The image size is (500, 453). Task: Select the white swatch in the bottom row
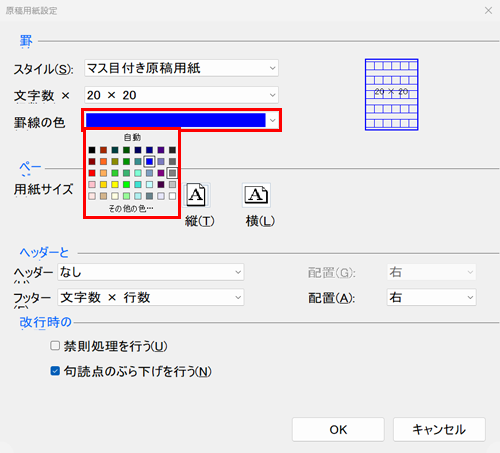tap(172, 196)
